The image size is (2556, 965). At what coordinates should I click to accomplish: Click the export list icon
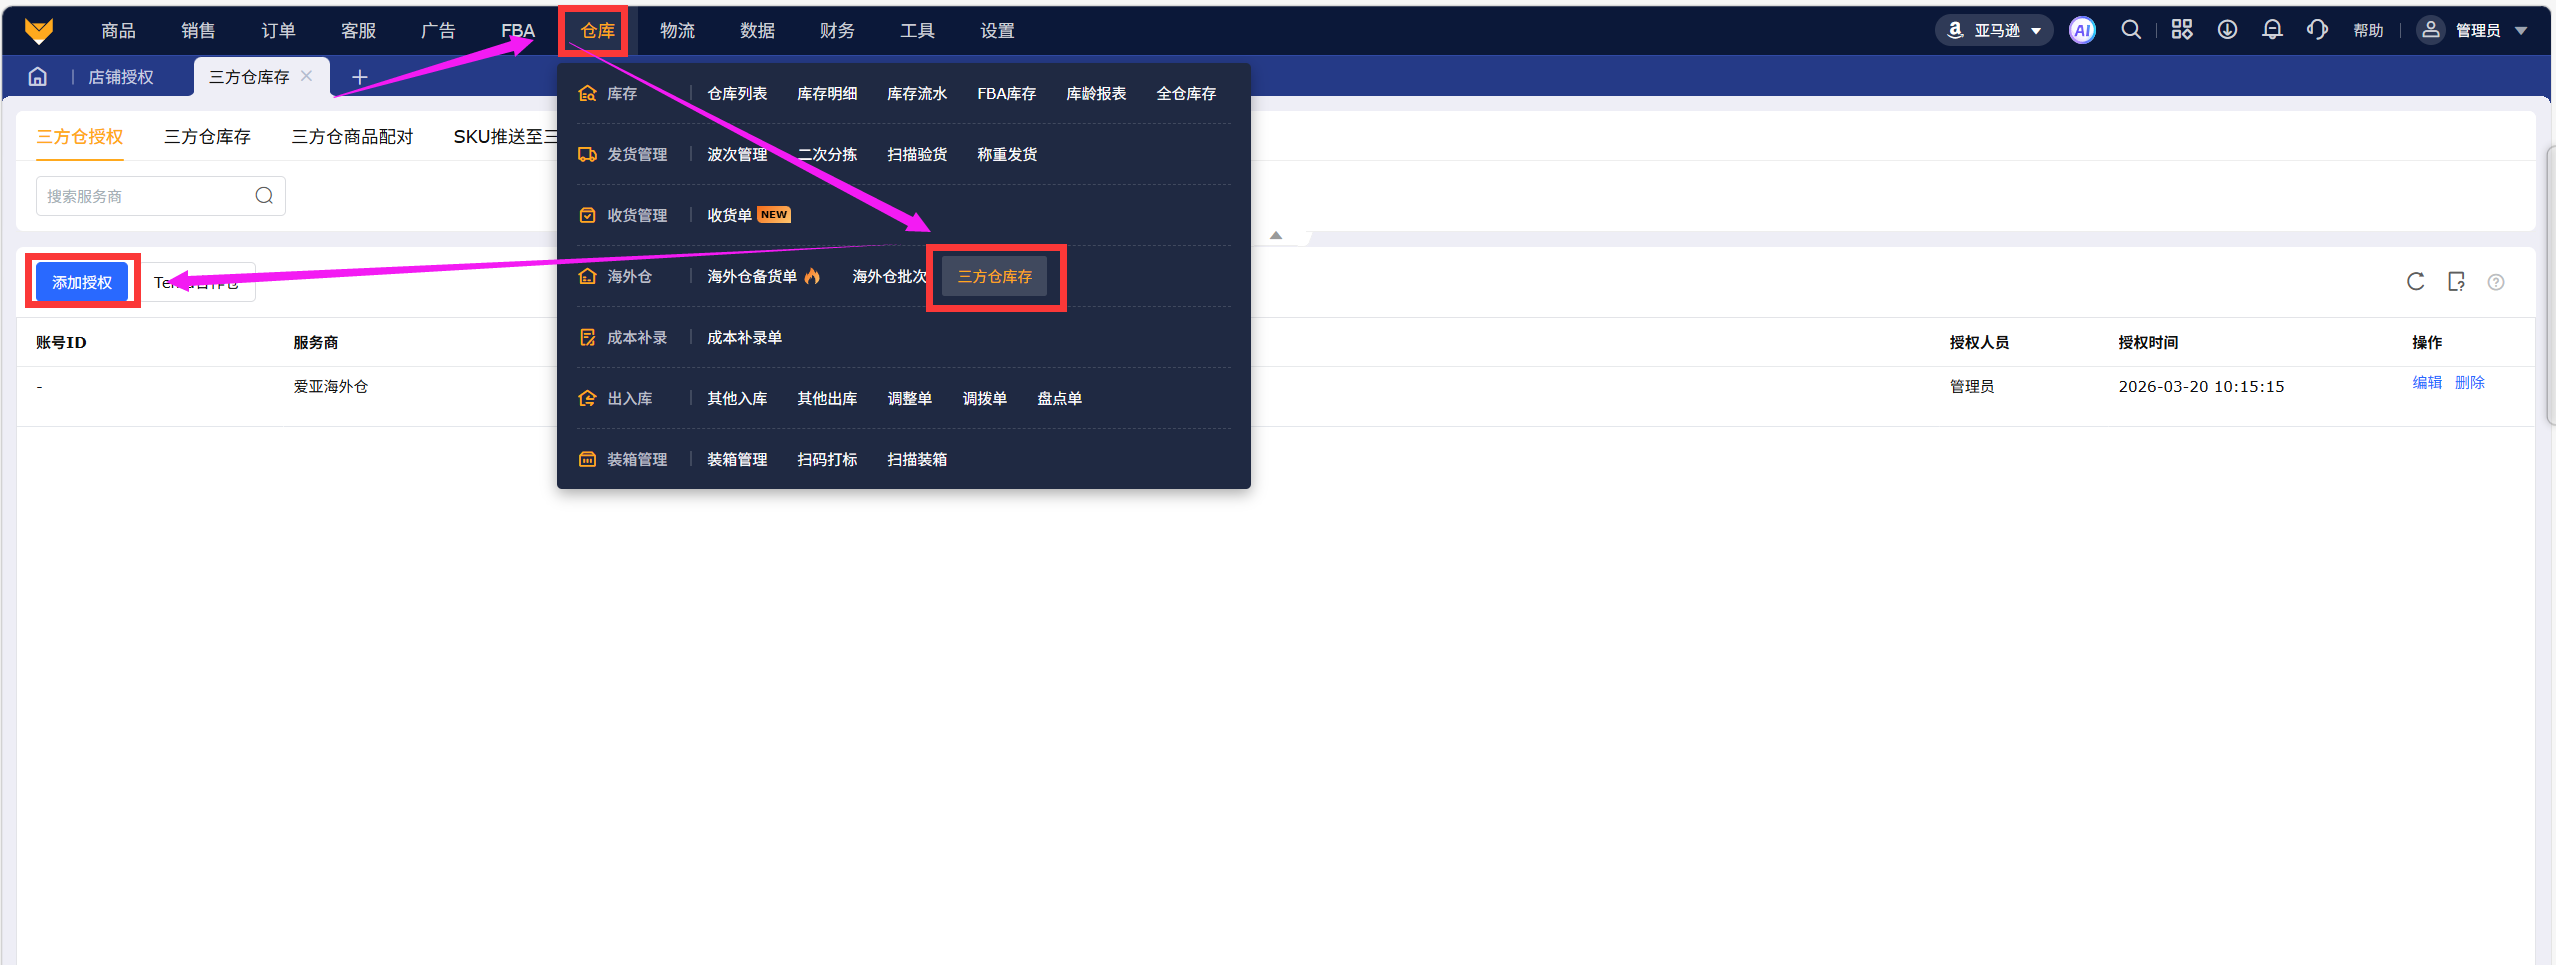pos(2456,282)
